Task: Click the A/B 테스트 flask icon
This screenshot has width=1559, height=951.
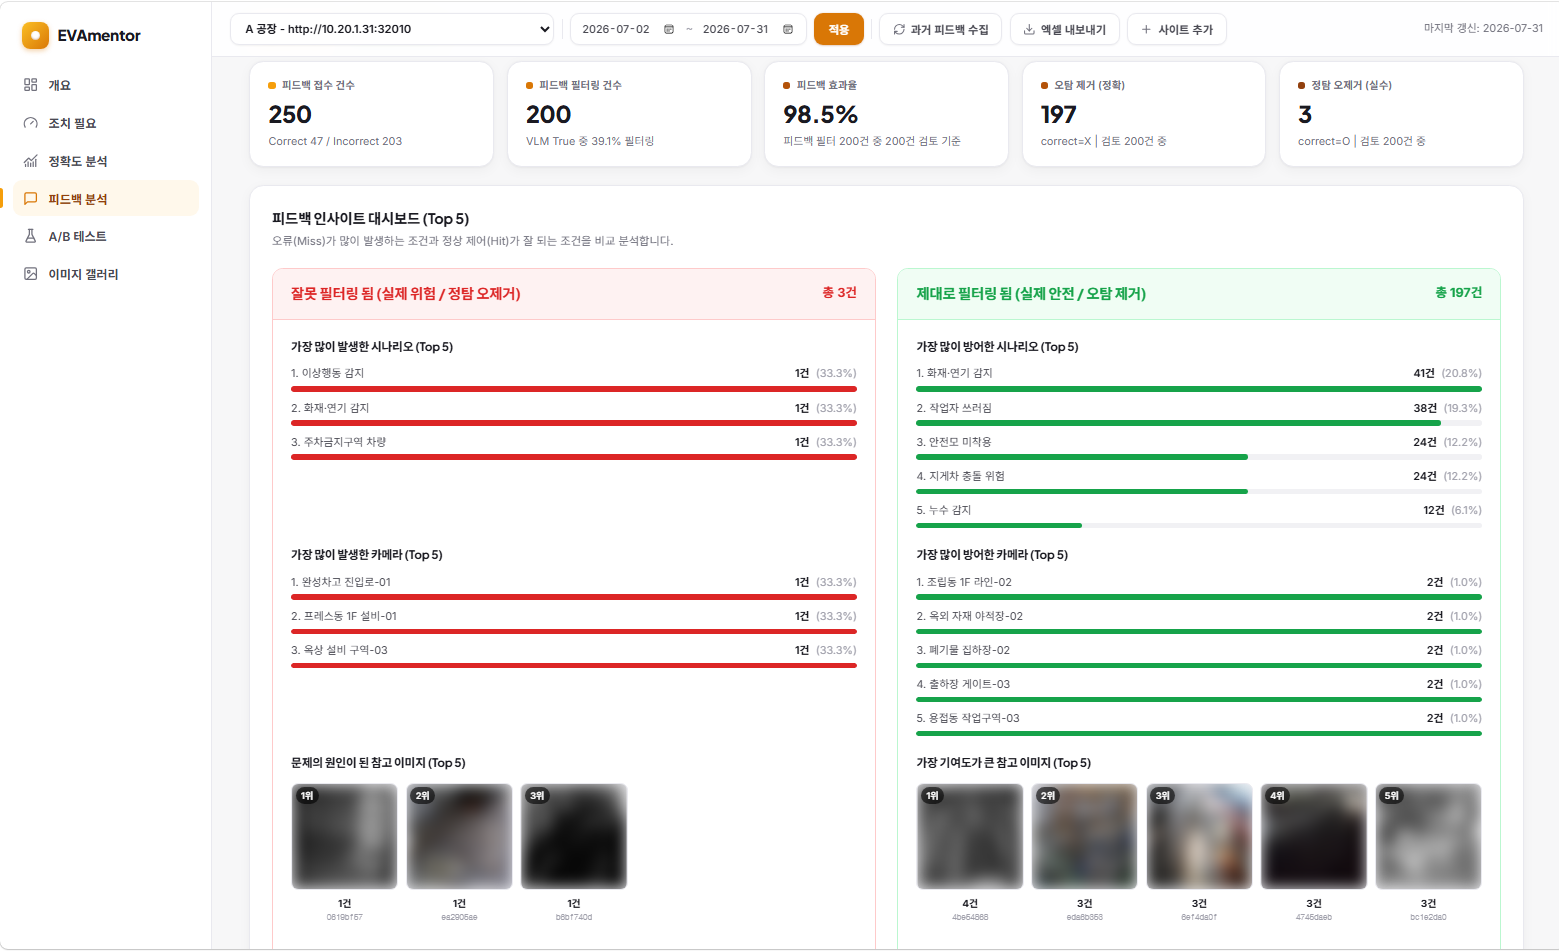Action: coord(31,236)
